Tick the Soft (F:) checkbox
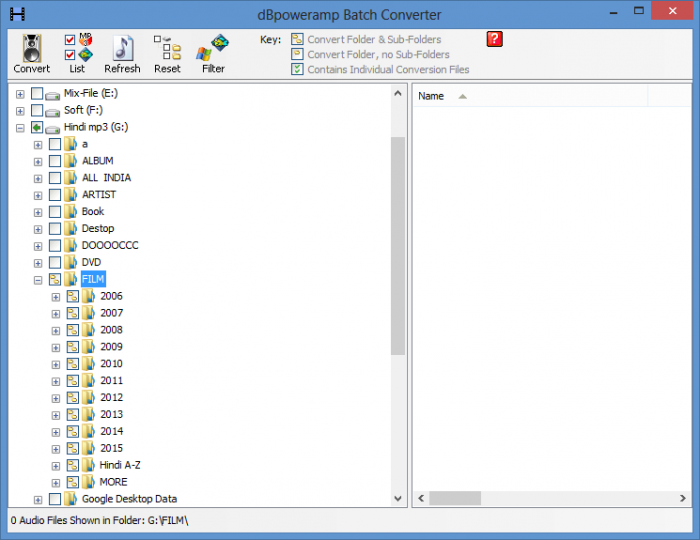Image resolution: width=700 pixels, height=540 pixels. click(37, 111)
